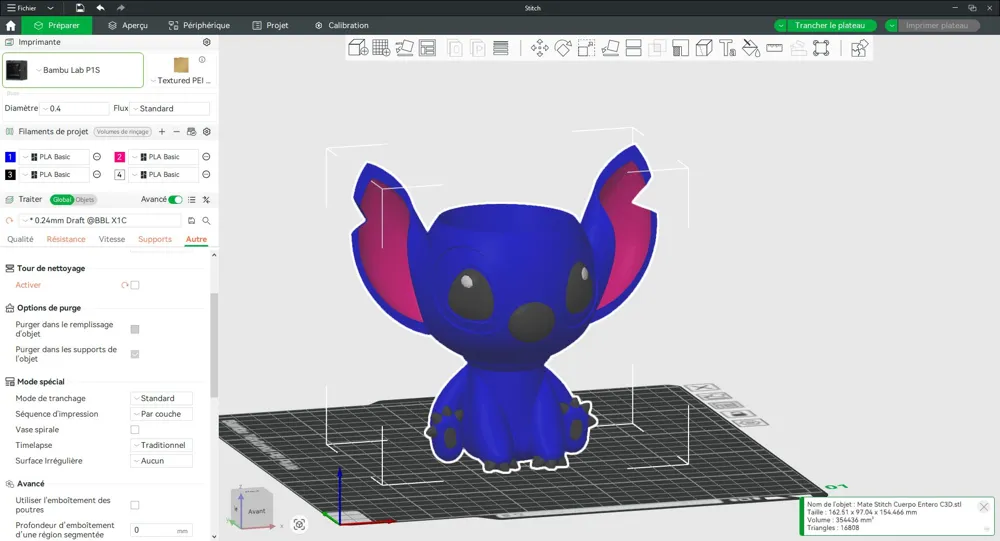Select the Supports settings tab

(x=155, y=239)
